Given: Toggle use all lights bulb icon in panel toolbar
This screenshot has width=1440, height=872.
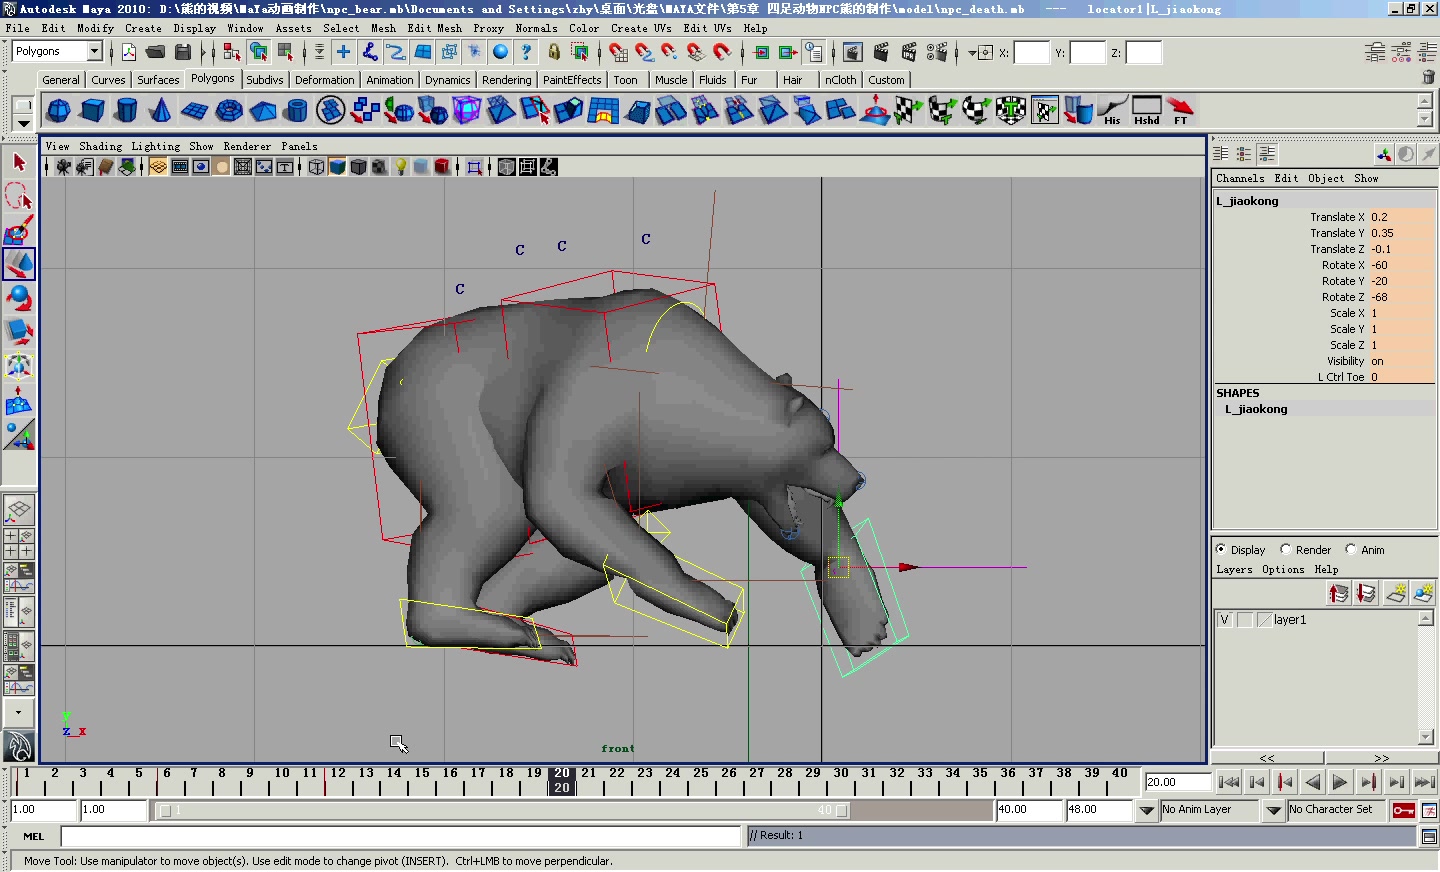Looking at the screenshot, I should (401, 167).
